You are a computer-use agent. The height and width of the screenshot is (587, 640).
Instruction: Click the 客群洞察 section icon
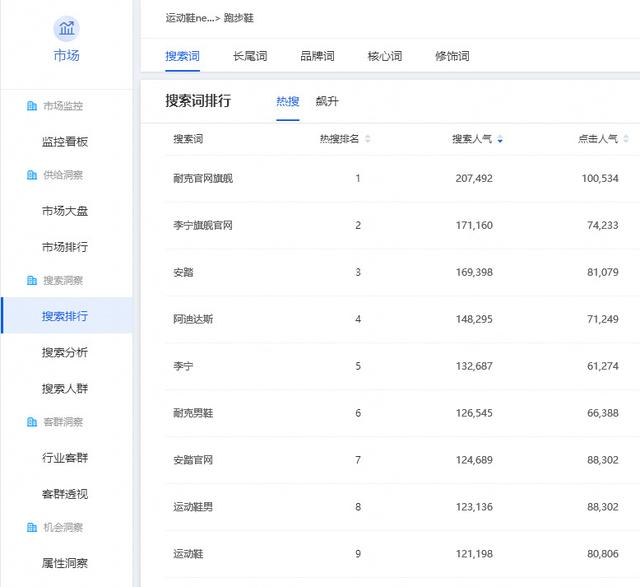(32, 422)
